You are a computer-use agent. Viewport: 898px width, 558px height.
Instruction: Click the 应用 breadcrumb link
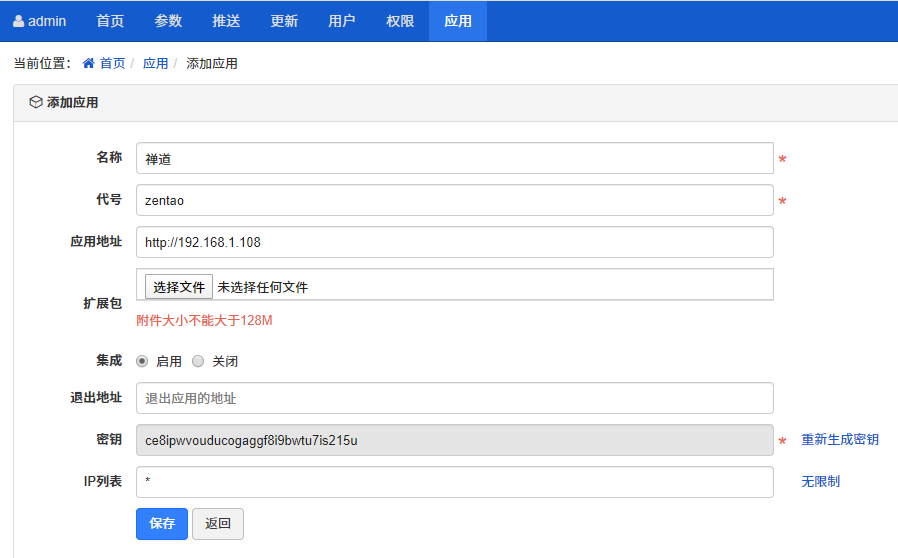pyautogui.click(x=155, y=63)
